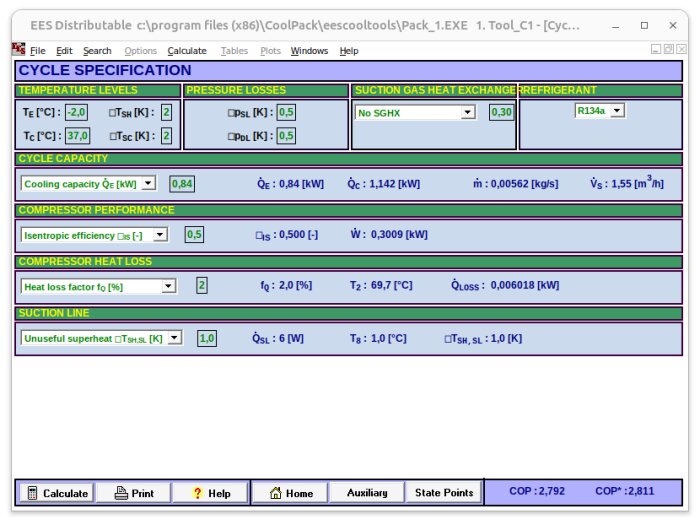Expand the Unuseful superheat dropdown
The height and width of the screenshot is (525, 700).
pyautogui.click(x=175, y=338)
